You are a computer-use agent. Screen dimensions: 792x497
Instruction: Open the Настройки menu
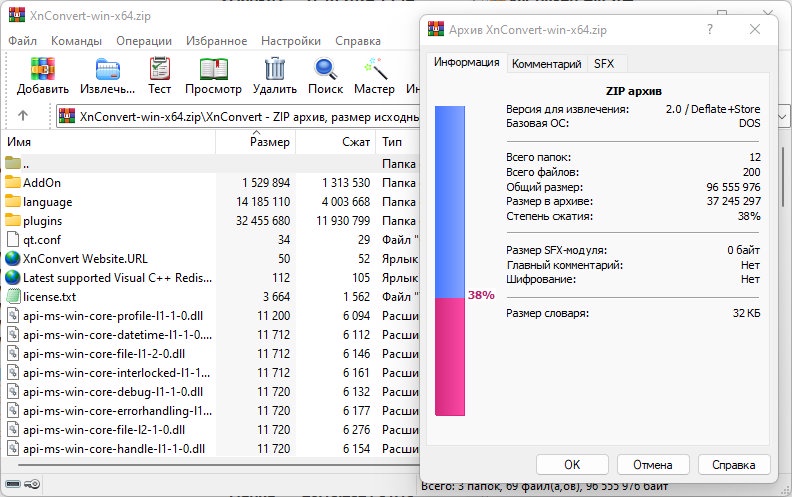pos(290,41)
